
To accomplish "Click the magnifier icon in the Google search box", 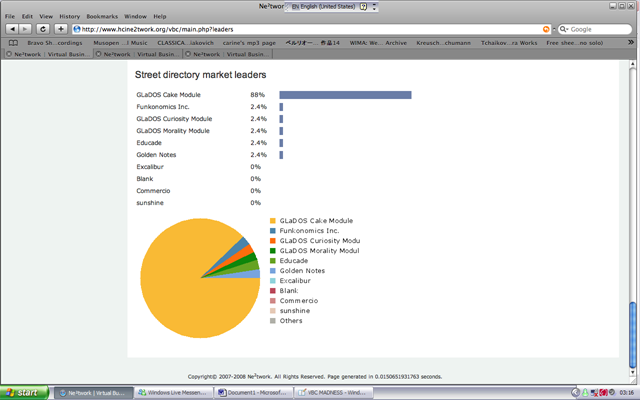I will click(564, 29).
